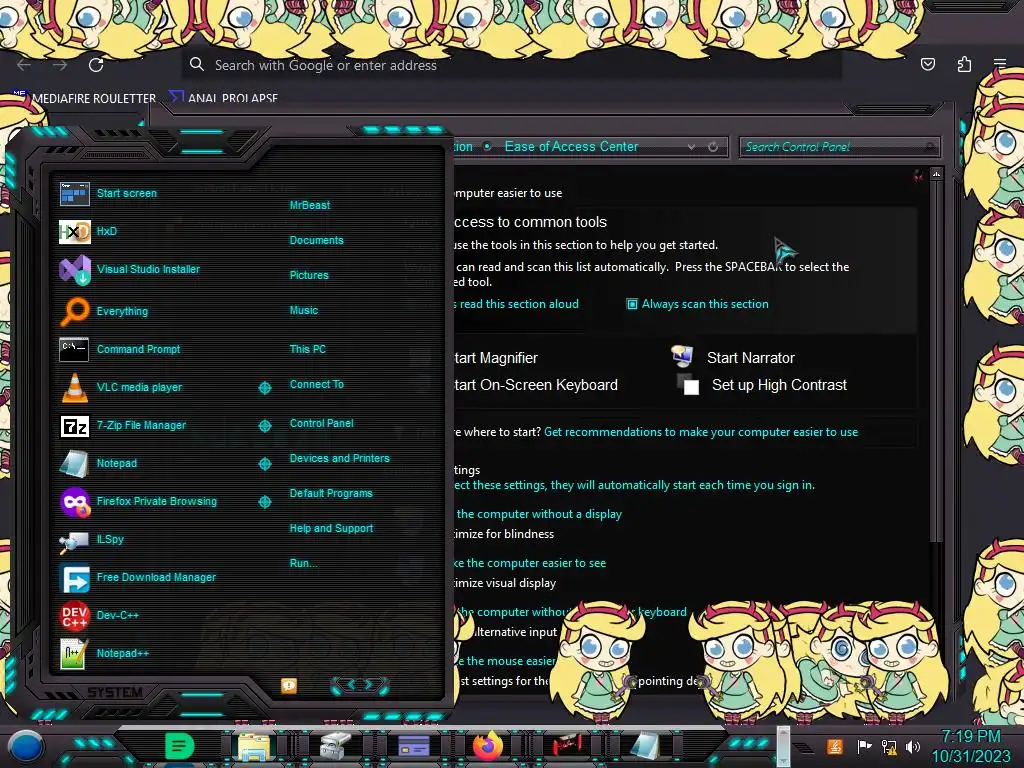Click Firefox address search bar
Viewport: 1024px width, 768px height.
point(511,65)
